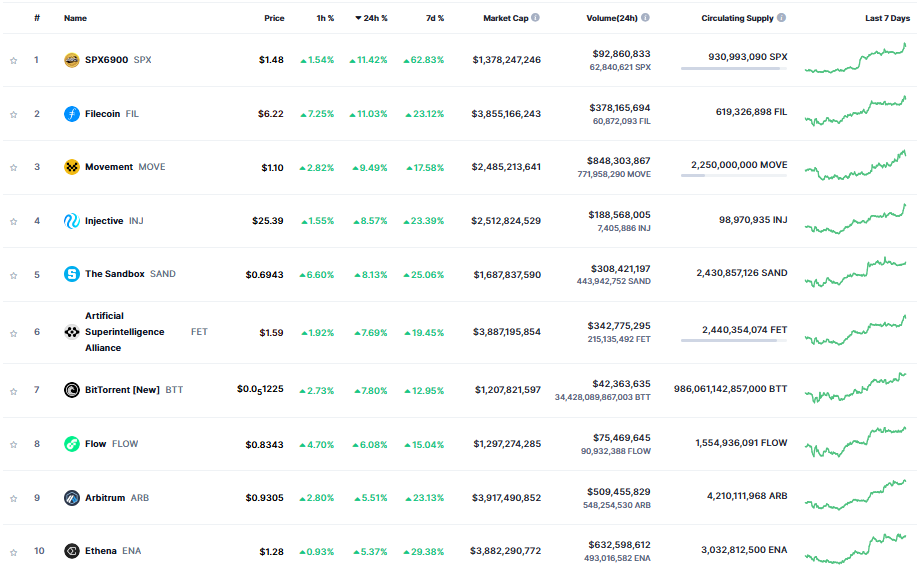Viewport: 917px width, 570px height.
Task: Click BitTorrent supply 986,061,142,857,000 BTT
Action: pos(730,389)
